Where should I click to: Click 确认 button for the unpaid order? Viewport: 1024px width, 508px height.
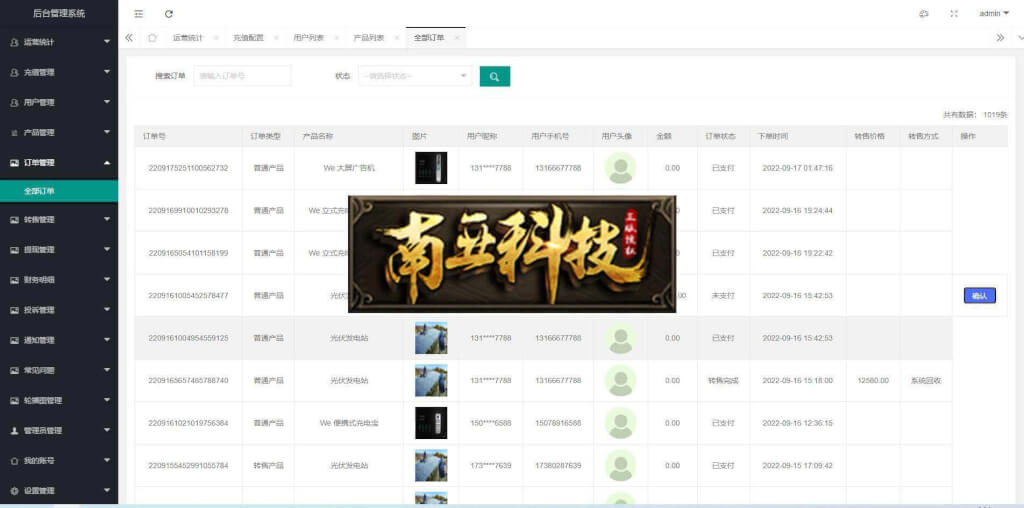pos(980,296)
